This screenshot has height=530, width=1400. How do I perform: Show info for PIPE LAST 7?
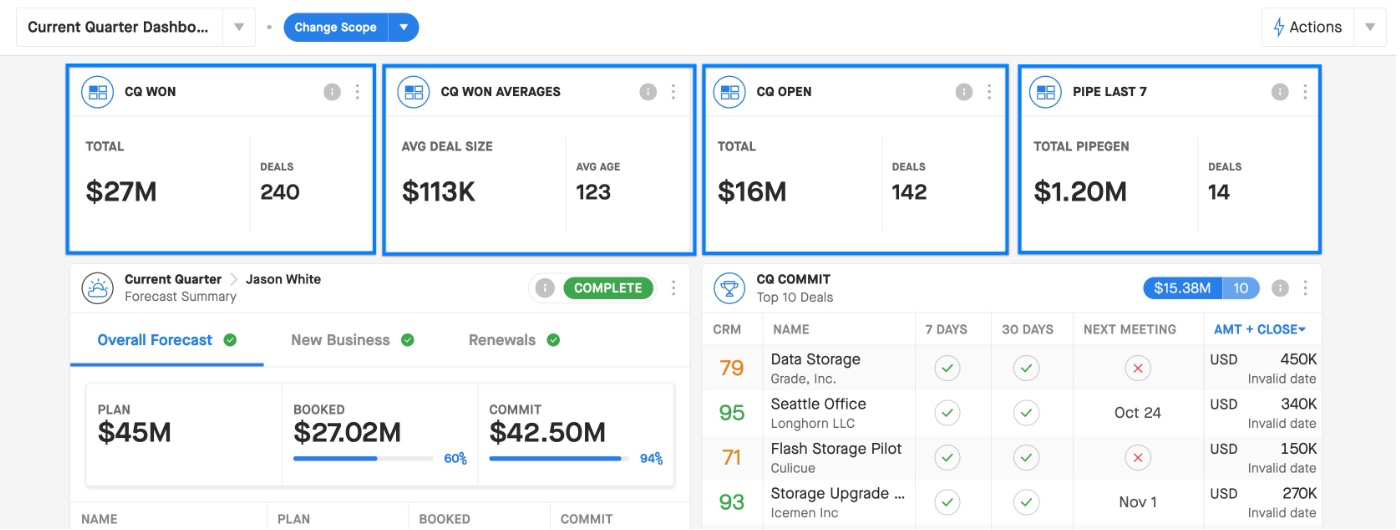pos(1280,92)
